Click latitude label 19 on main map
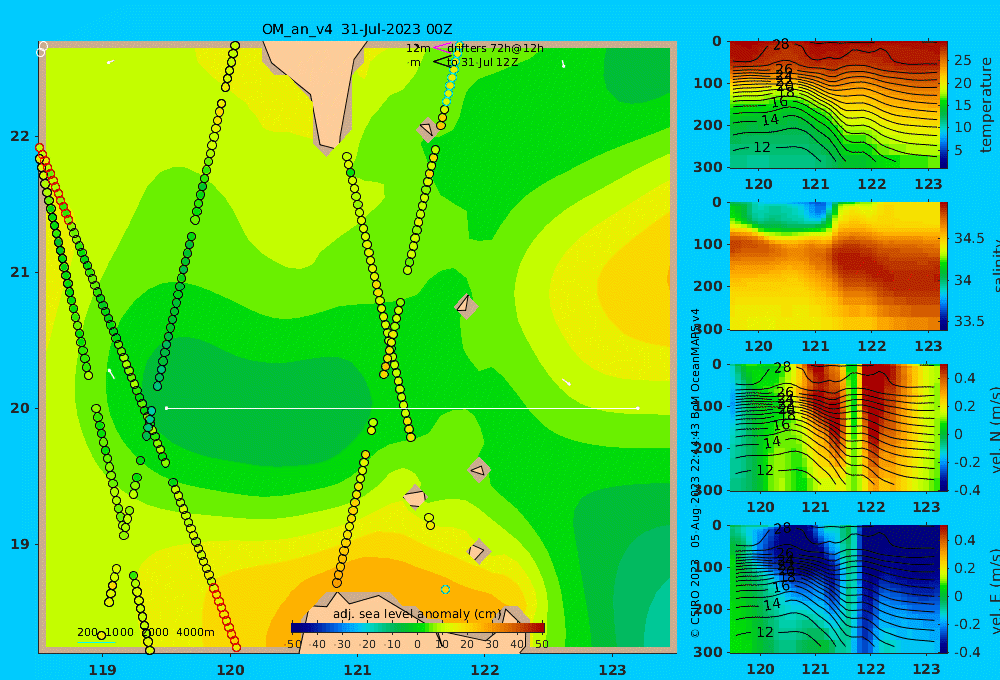The height and width of the screenshot is (680, 1000). 20,544
